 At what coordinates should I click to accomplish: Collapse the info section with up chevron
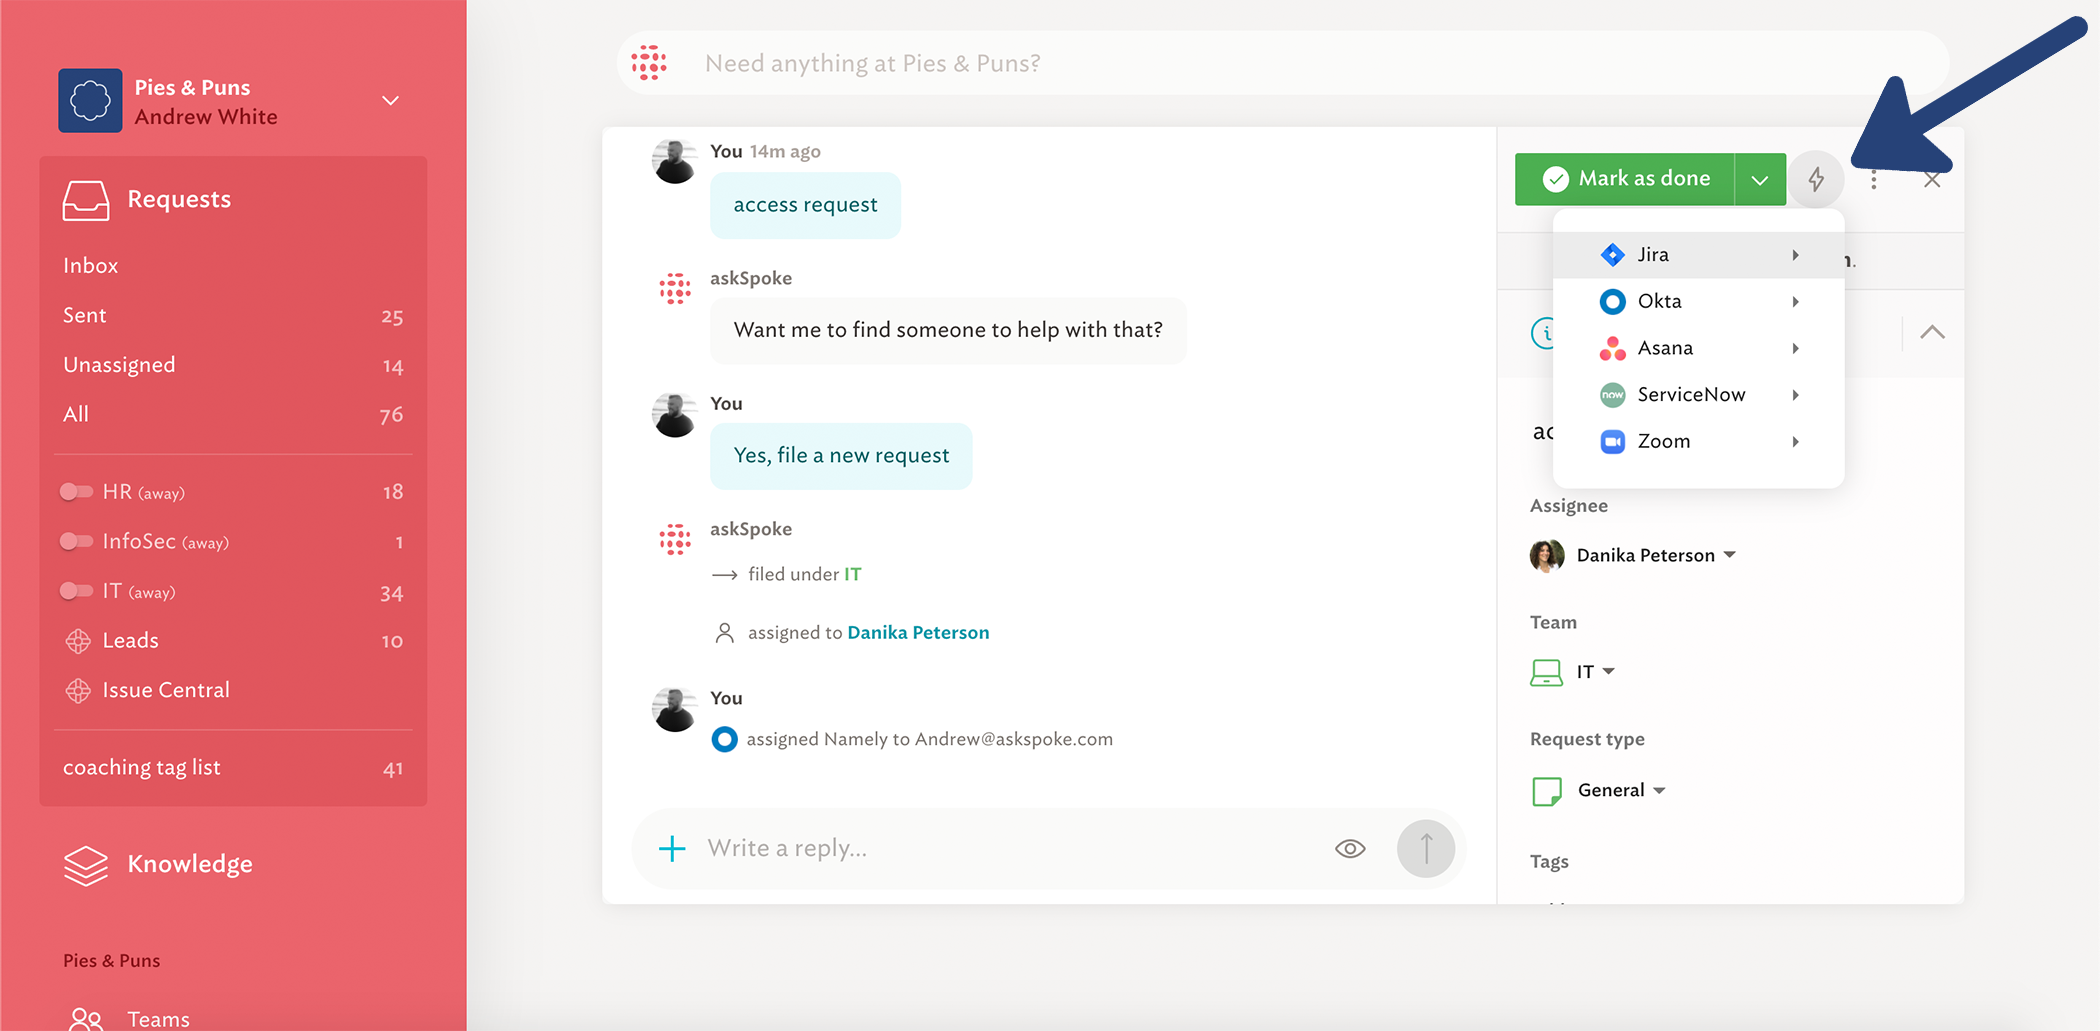coord(1932,332)
